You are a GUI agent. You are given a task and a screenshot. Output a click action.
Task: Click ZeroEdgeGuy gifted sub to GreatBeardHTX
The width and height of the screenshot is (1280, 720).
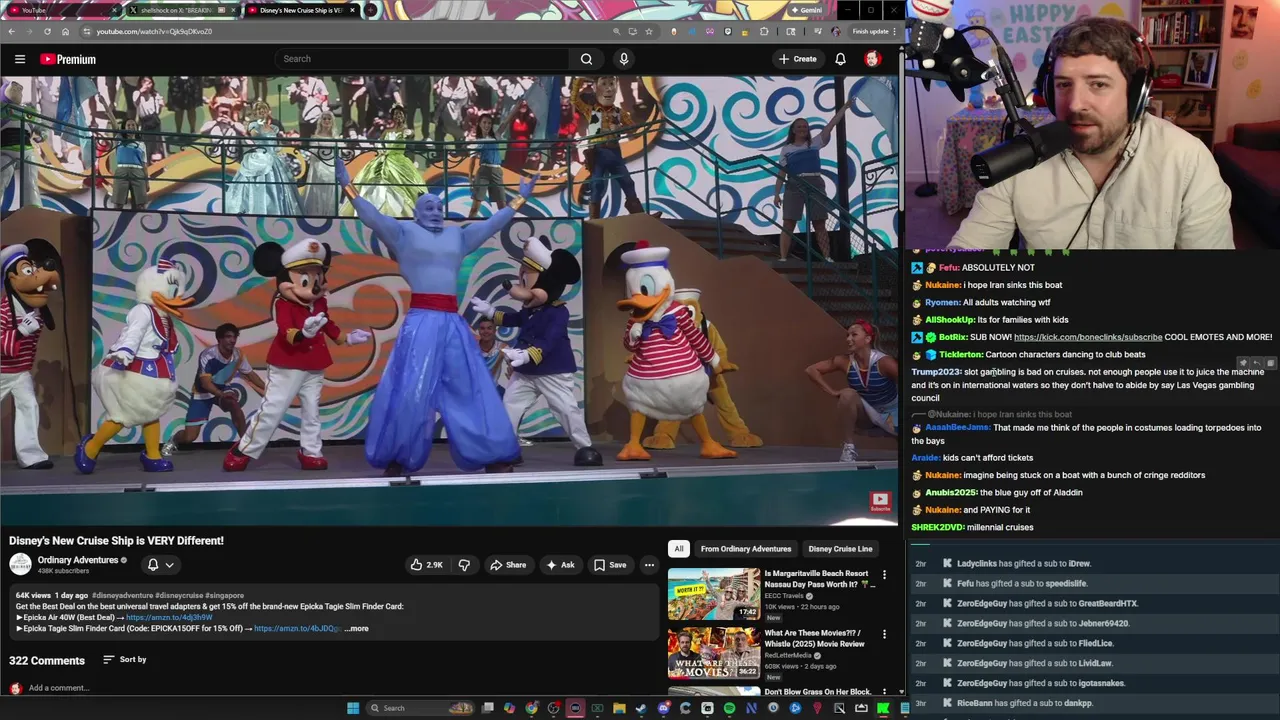[x=1047, y=604]
